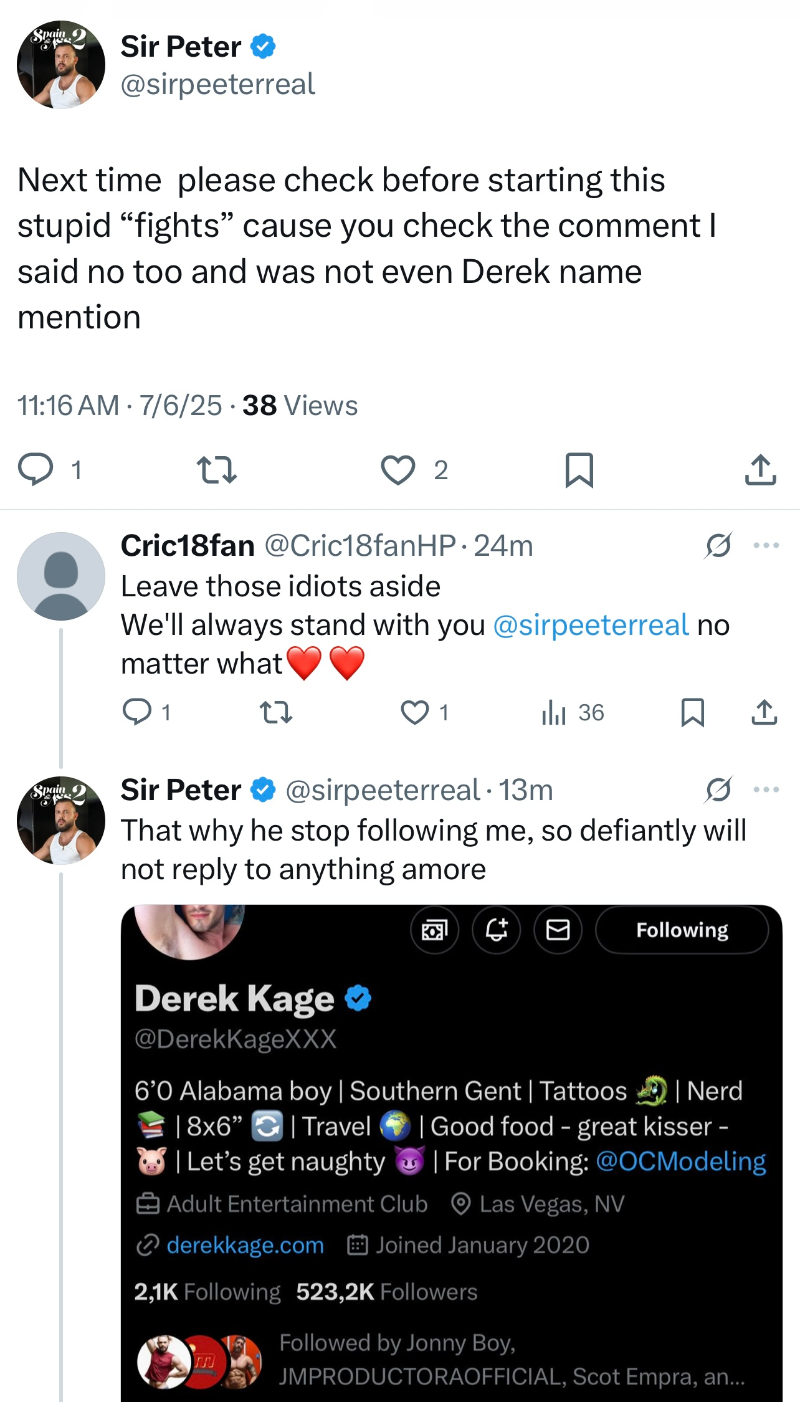Open the @sirpeeterreal mention link
800x1402 pixels.
coord(591,625)
